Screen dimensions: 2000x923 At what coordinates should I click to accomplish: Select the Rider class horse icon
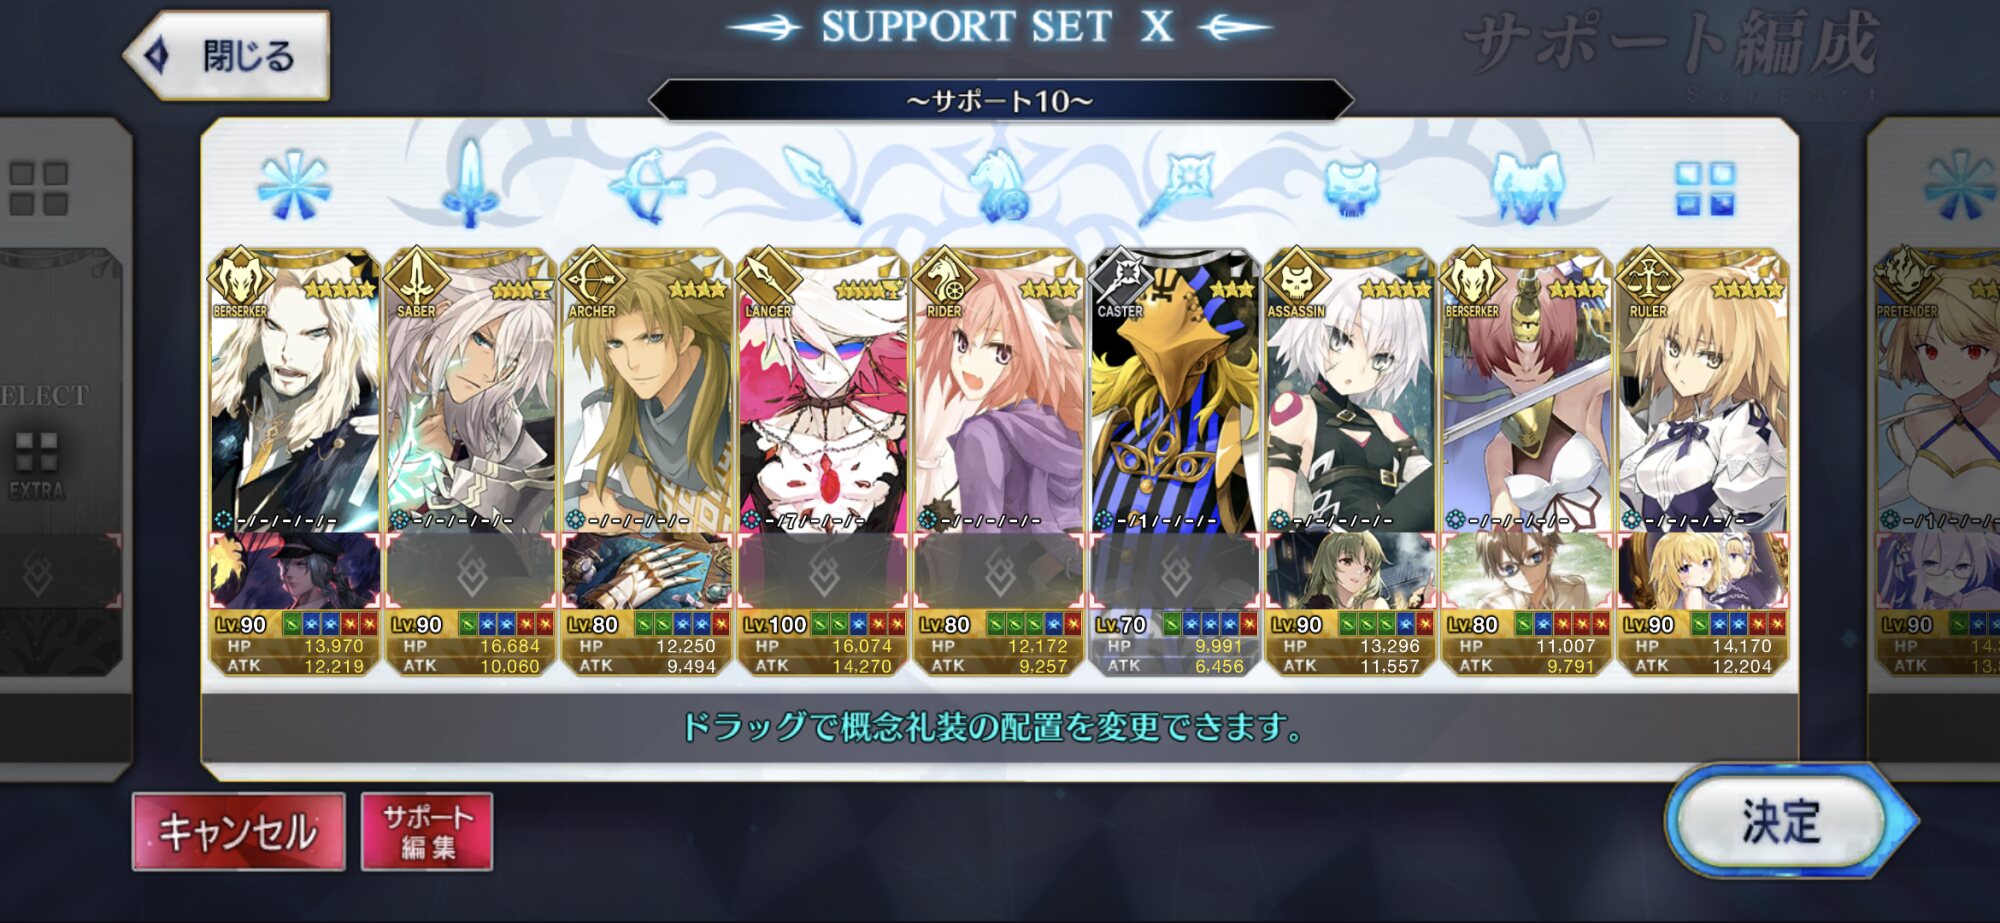pos(997,186)
